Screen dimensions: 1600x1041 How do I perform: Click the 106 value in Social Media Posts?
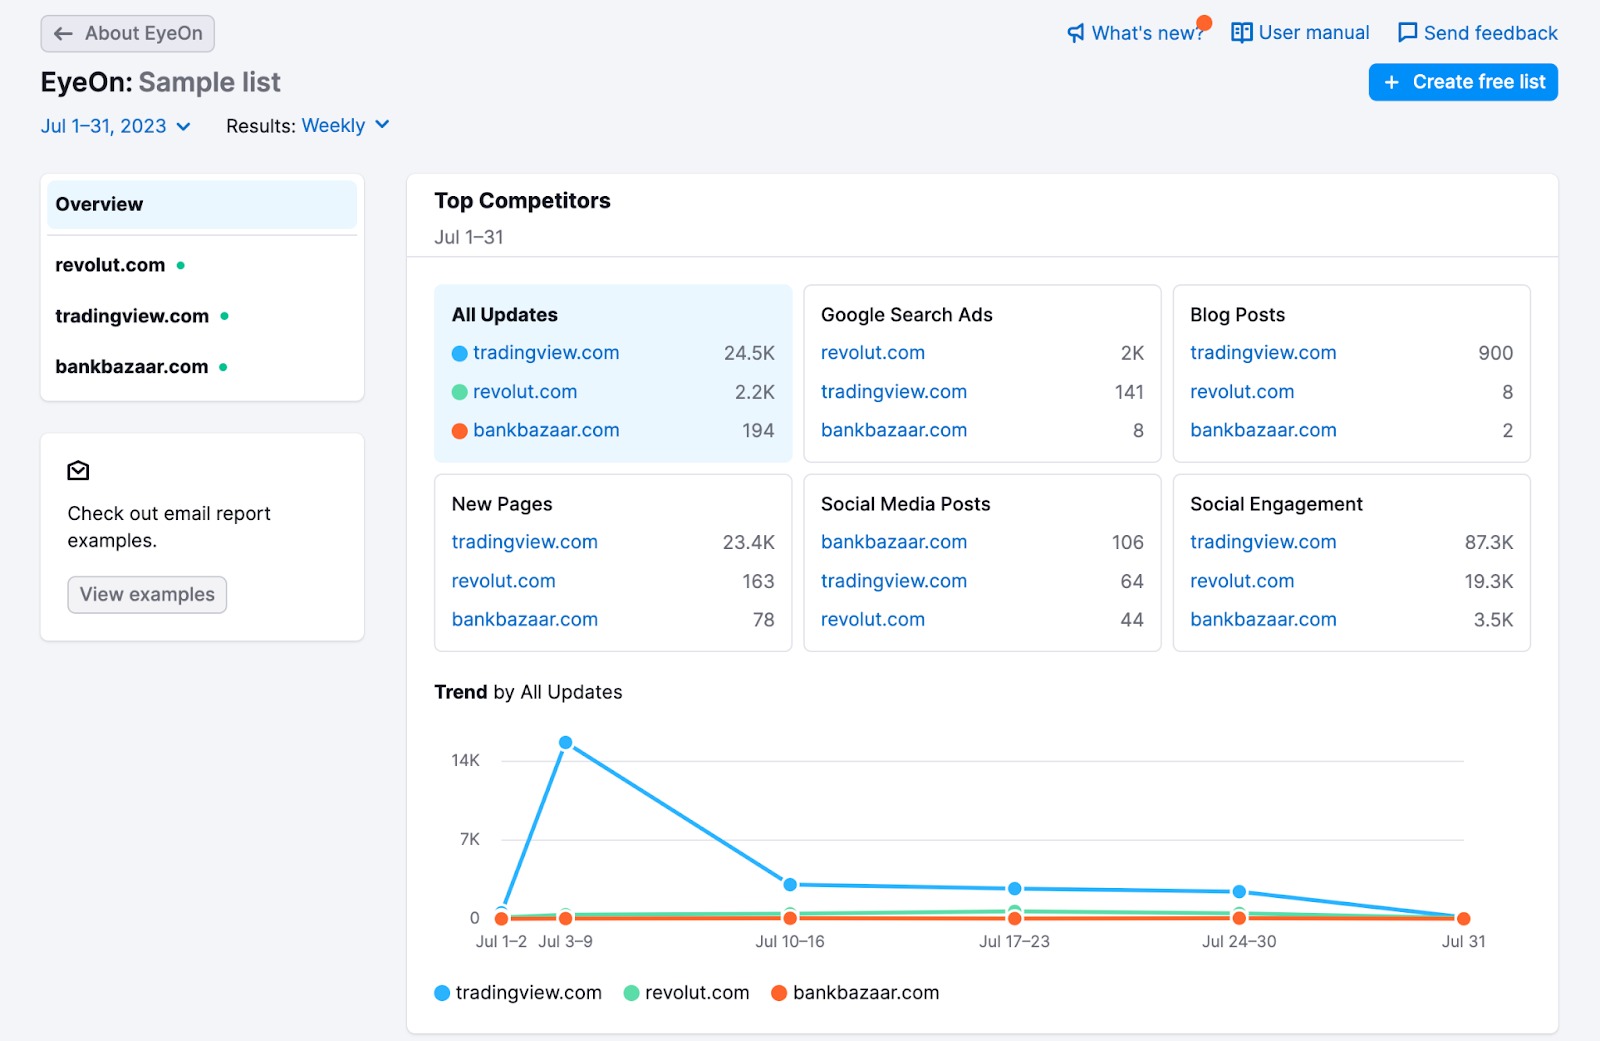click(1128, 542)
